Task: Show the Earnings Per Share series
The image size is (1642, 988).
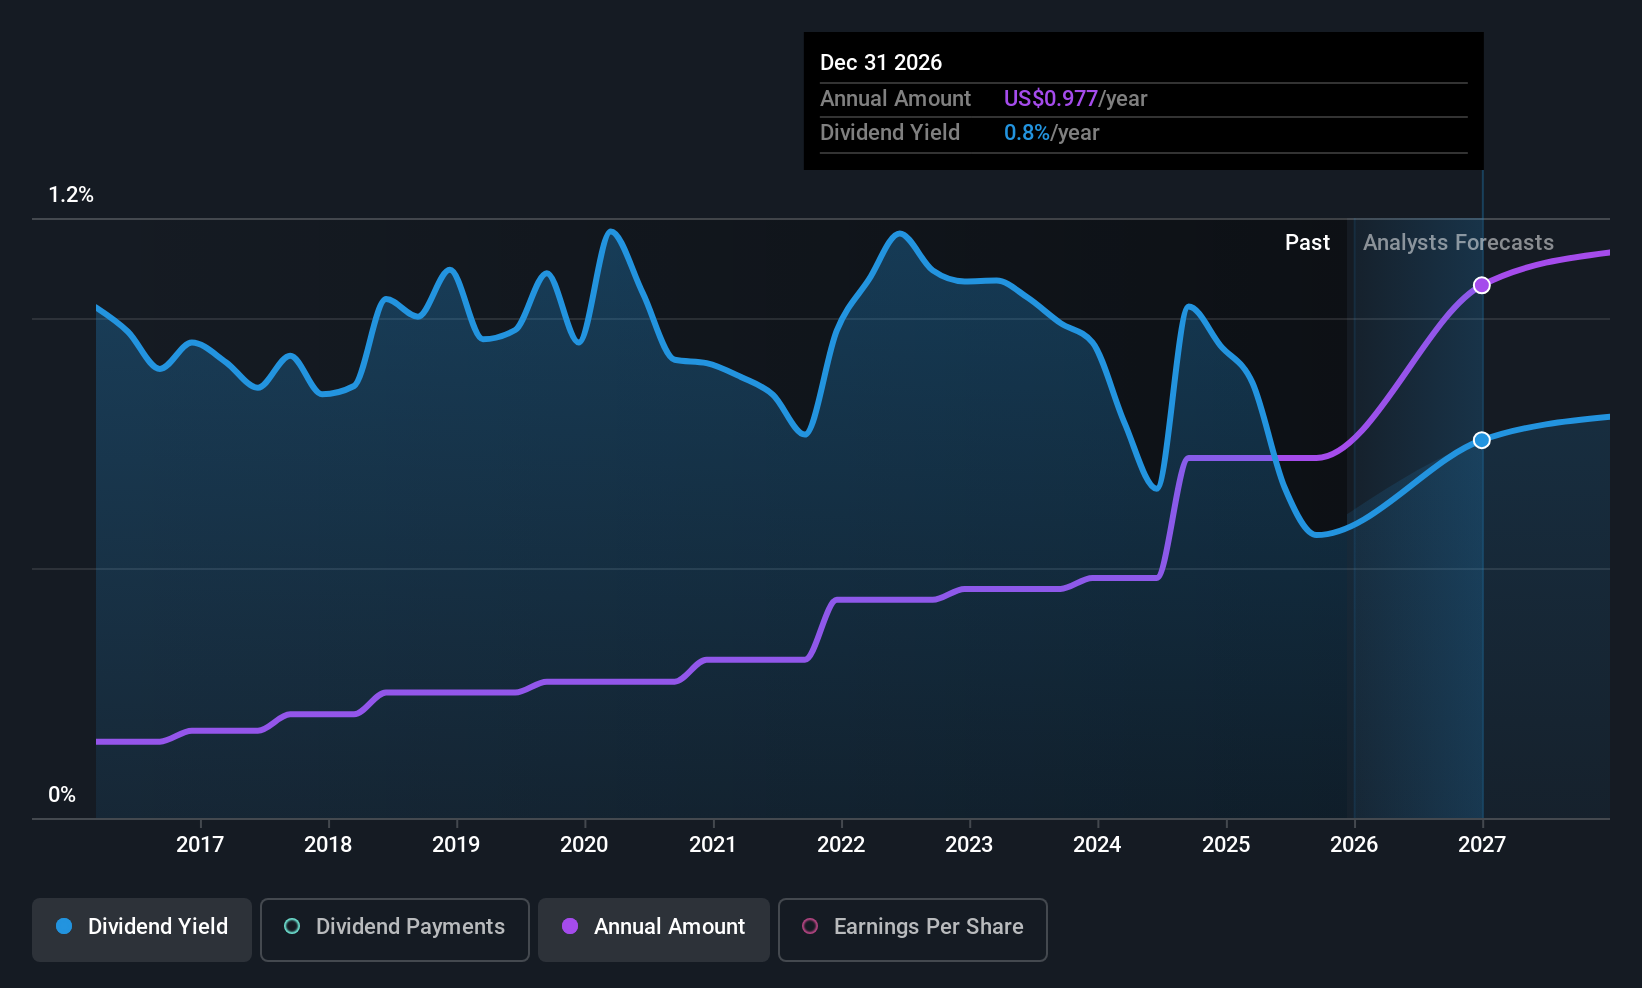Action: (x=912, y=929)
